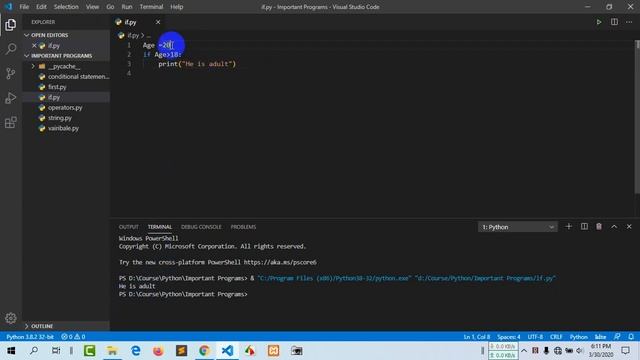
Task: Launch Firefox from the taskbar
Action: coord(158,351)
